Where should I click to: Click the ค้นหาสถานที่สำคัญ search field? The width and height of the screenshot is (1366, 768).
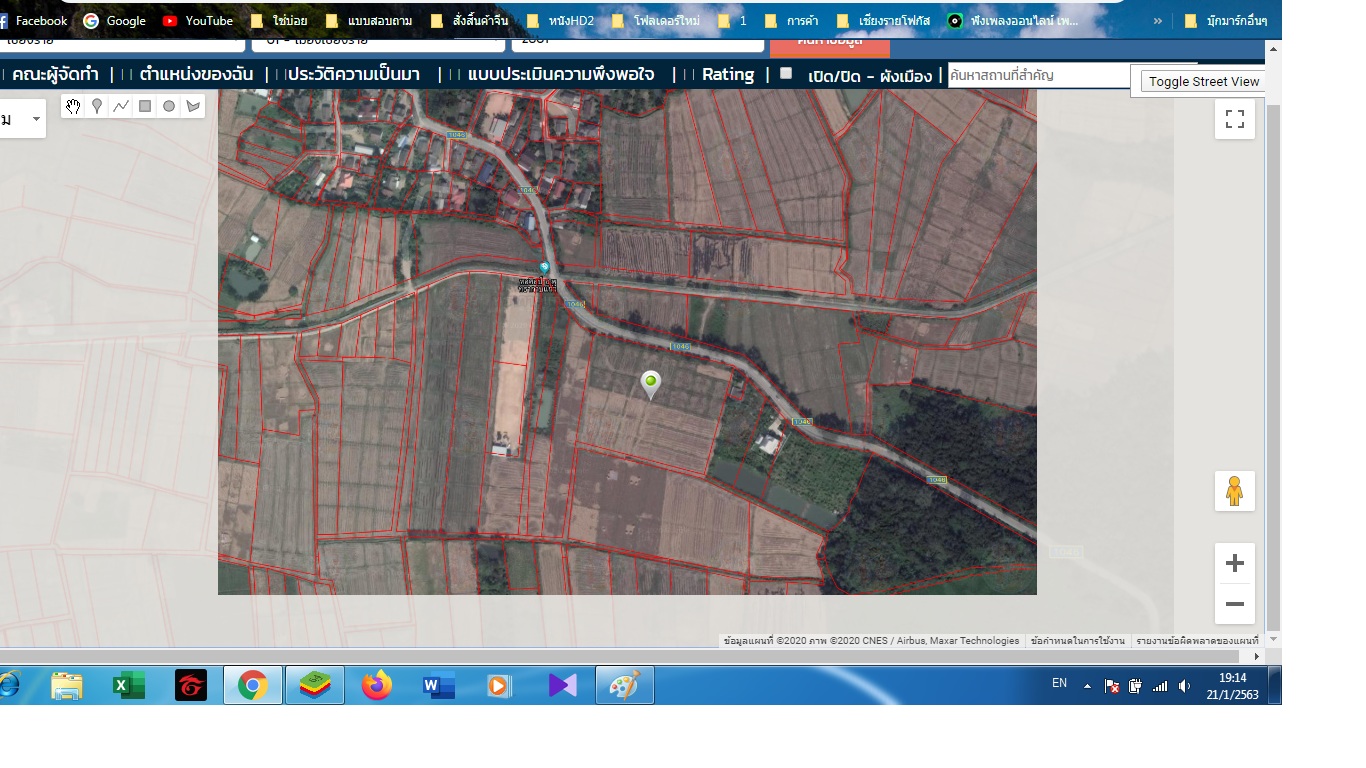(1040, 75)
